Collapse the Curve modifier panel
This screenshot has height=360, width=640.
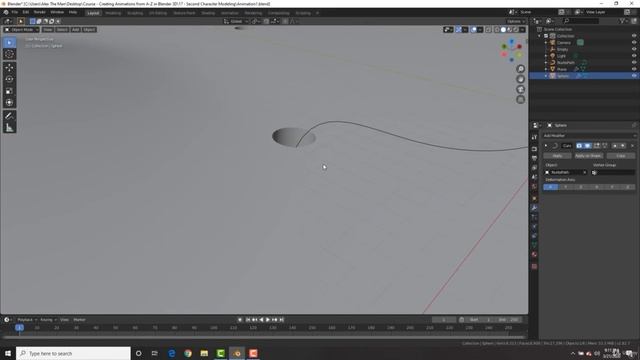point(546,146)
